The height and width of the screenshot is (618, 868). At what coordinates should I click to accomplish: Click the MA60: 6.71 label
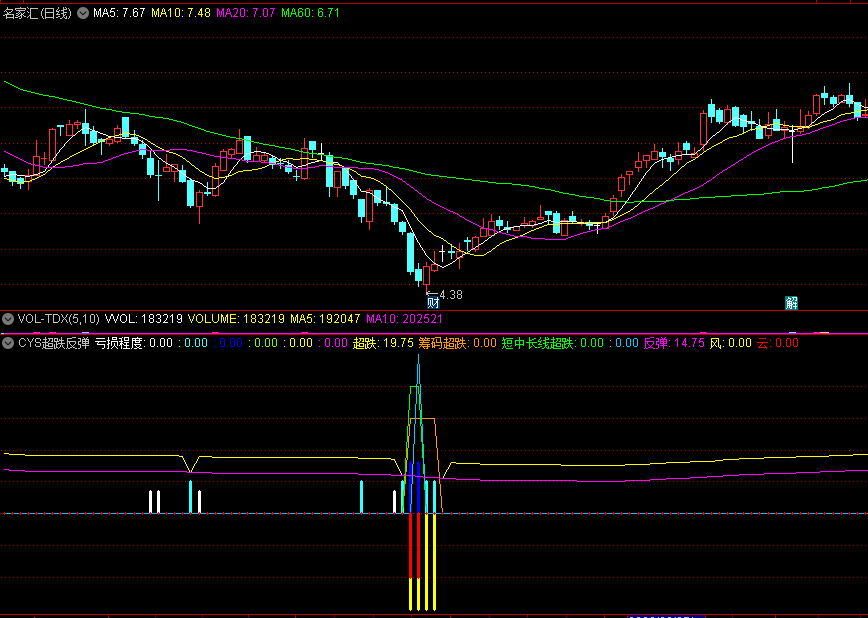point(310,13)
